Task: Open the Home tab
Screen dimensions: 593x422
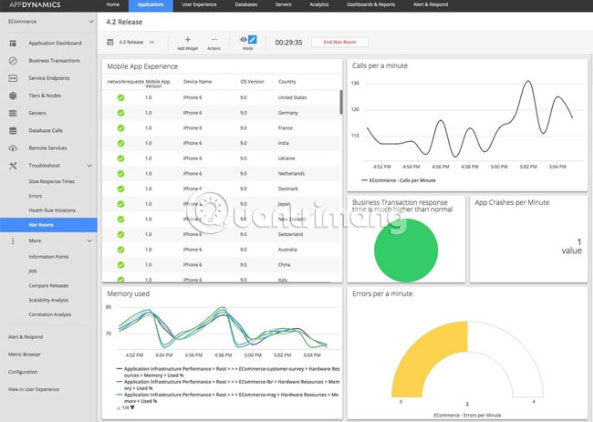Action: pos(113,5)
